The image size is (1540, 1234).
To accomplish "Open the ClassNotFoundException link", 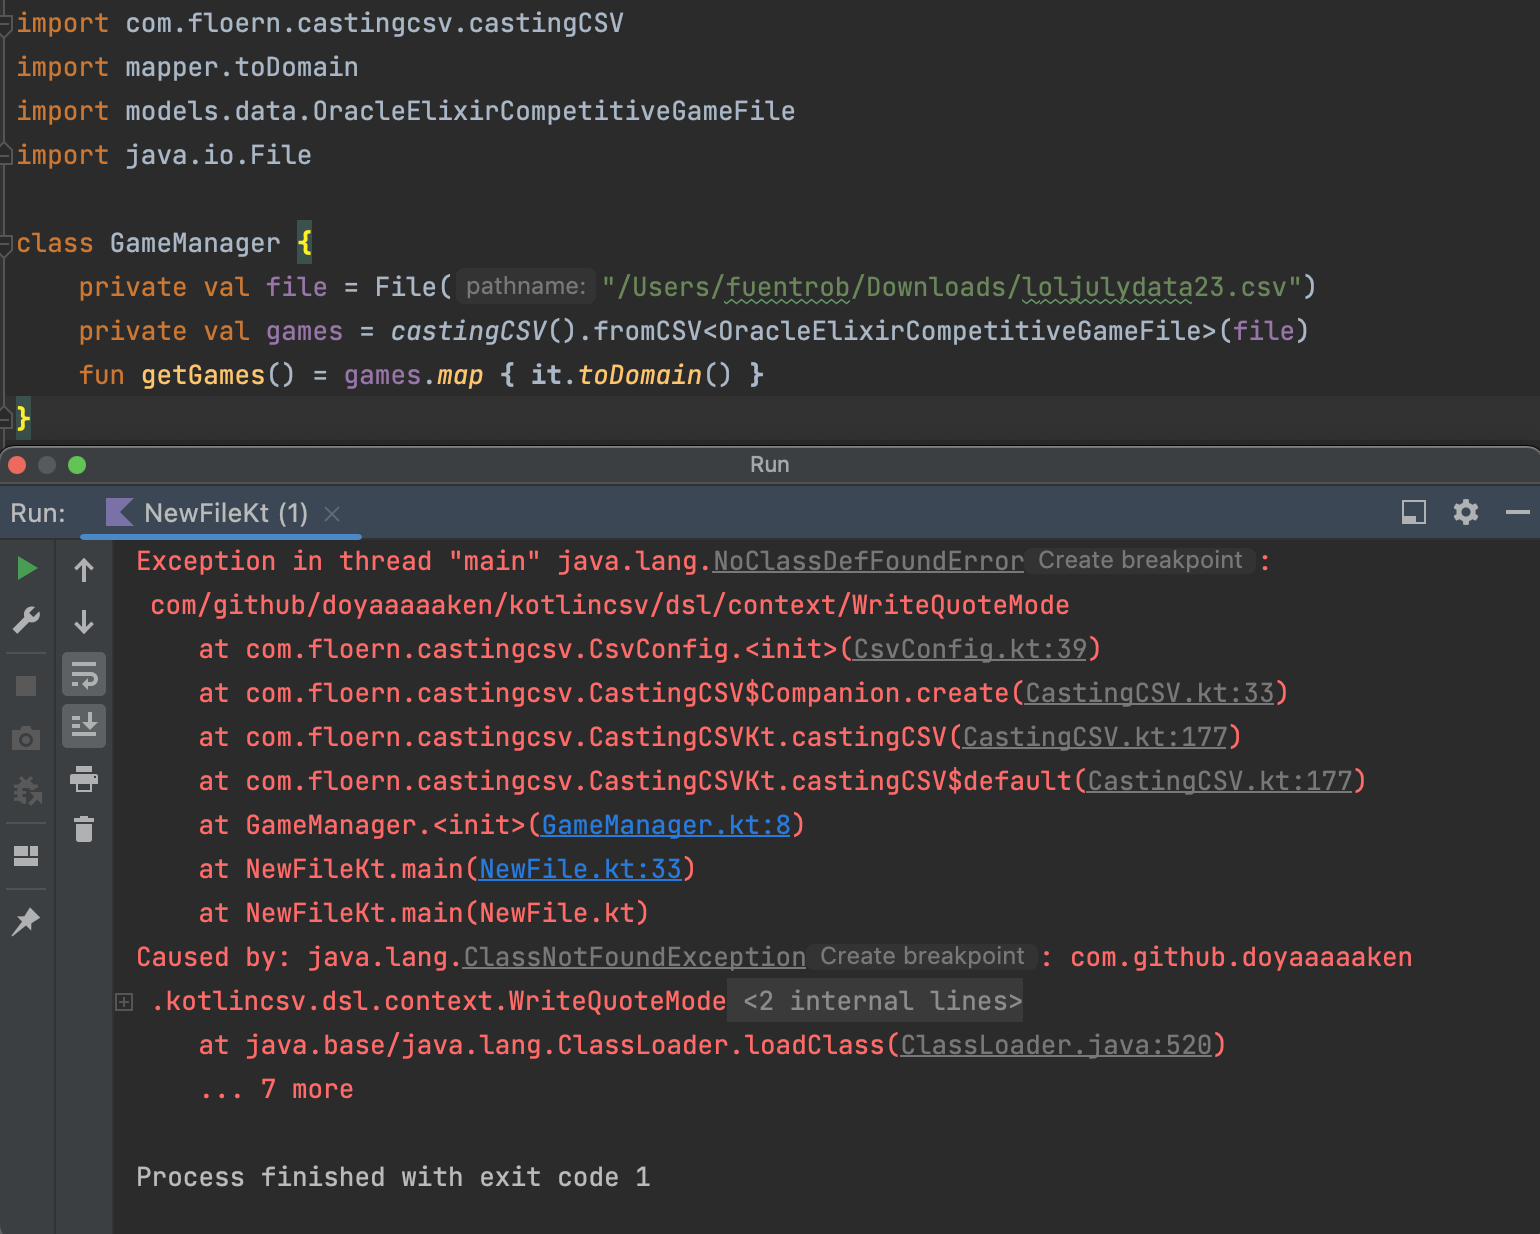I will [x=634, y=957].
